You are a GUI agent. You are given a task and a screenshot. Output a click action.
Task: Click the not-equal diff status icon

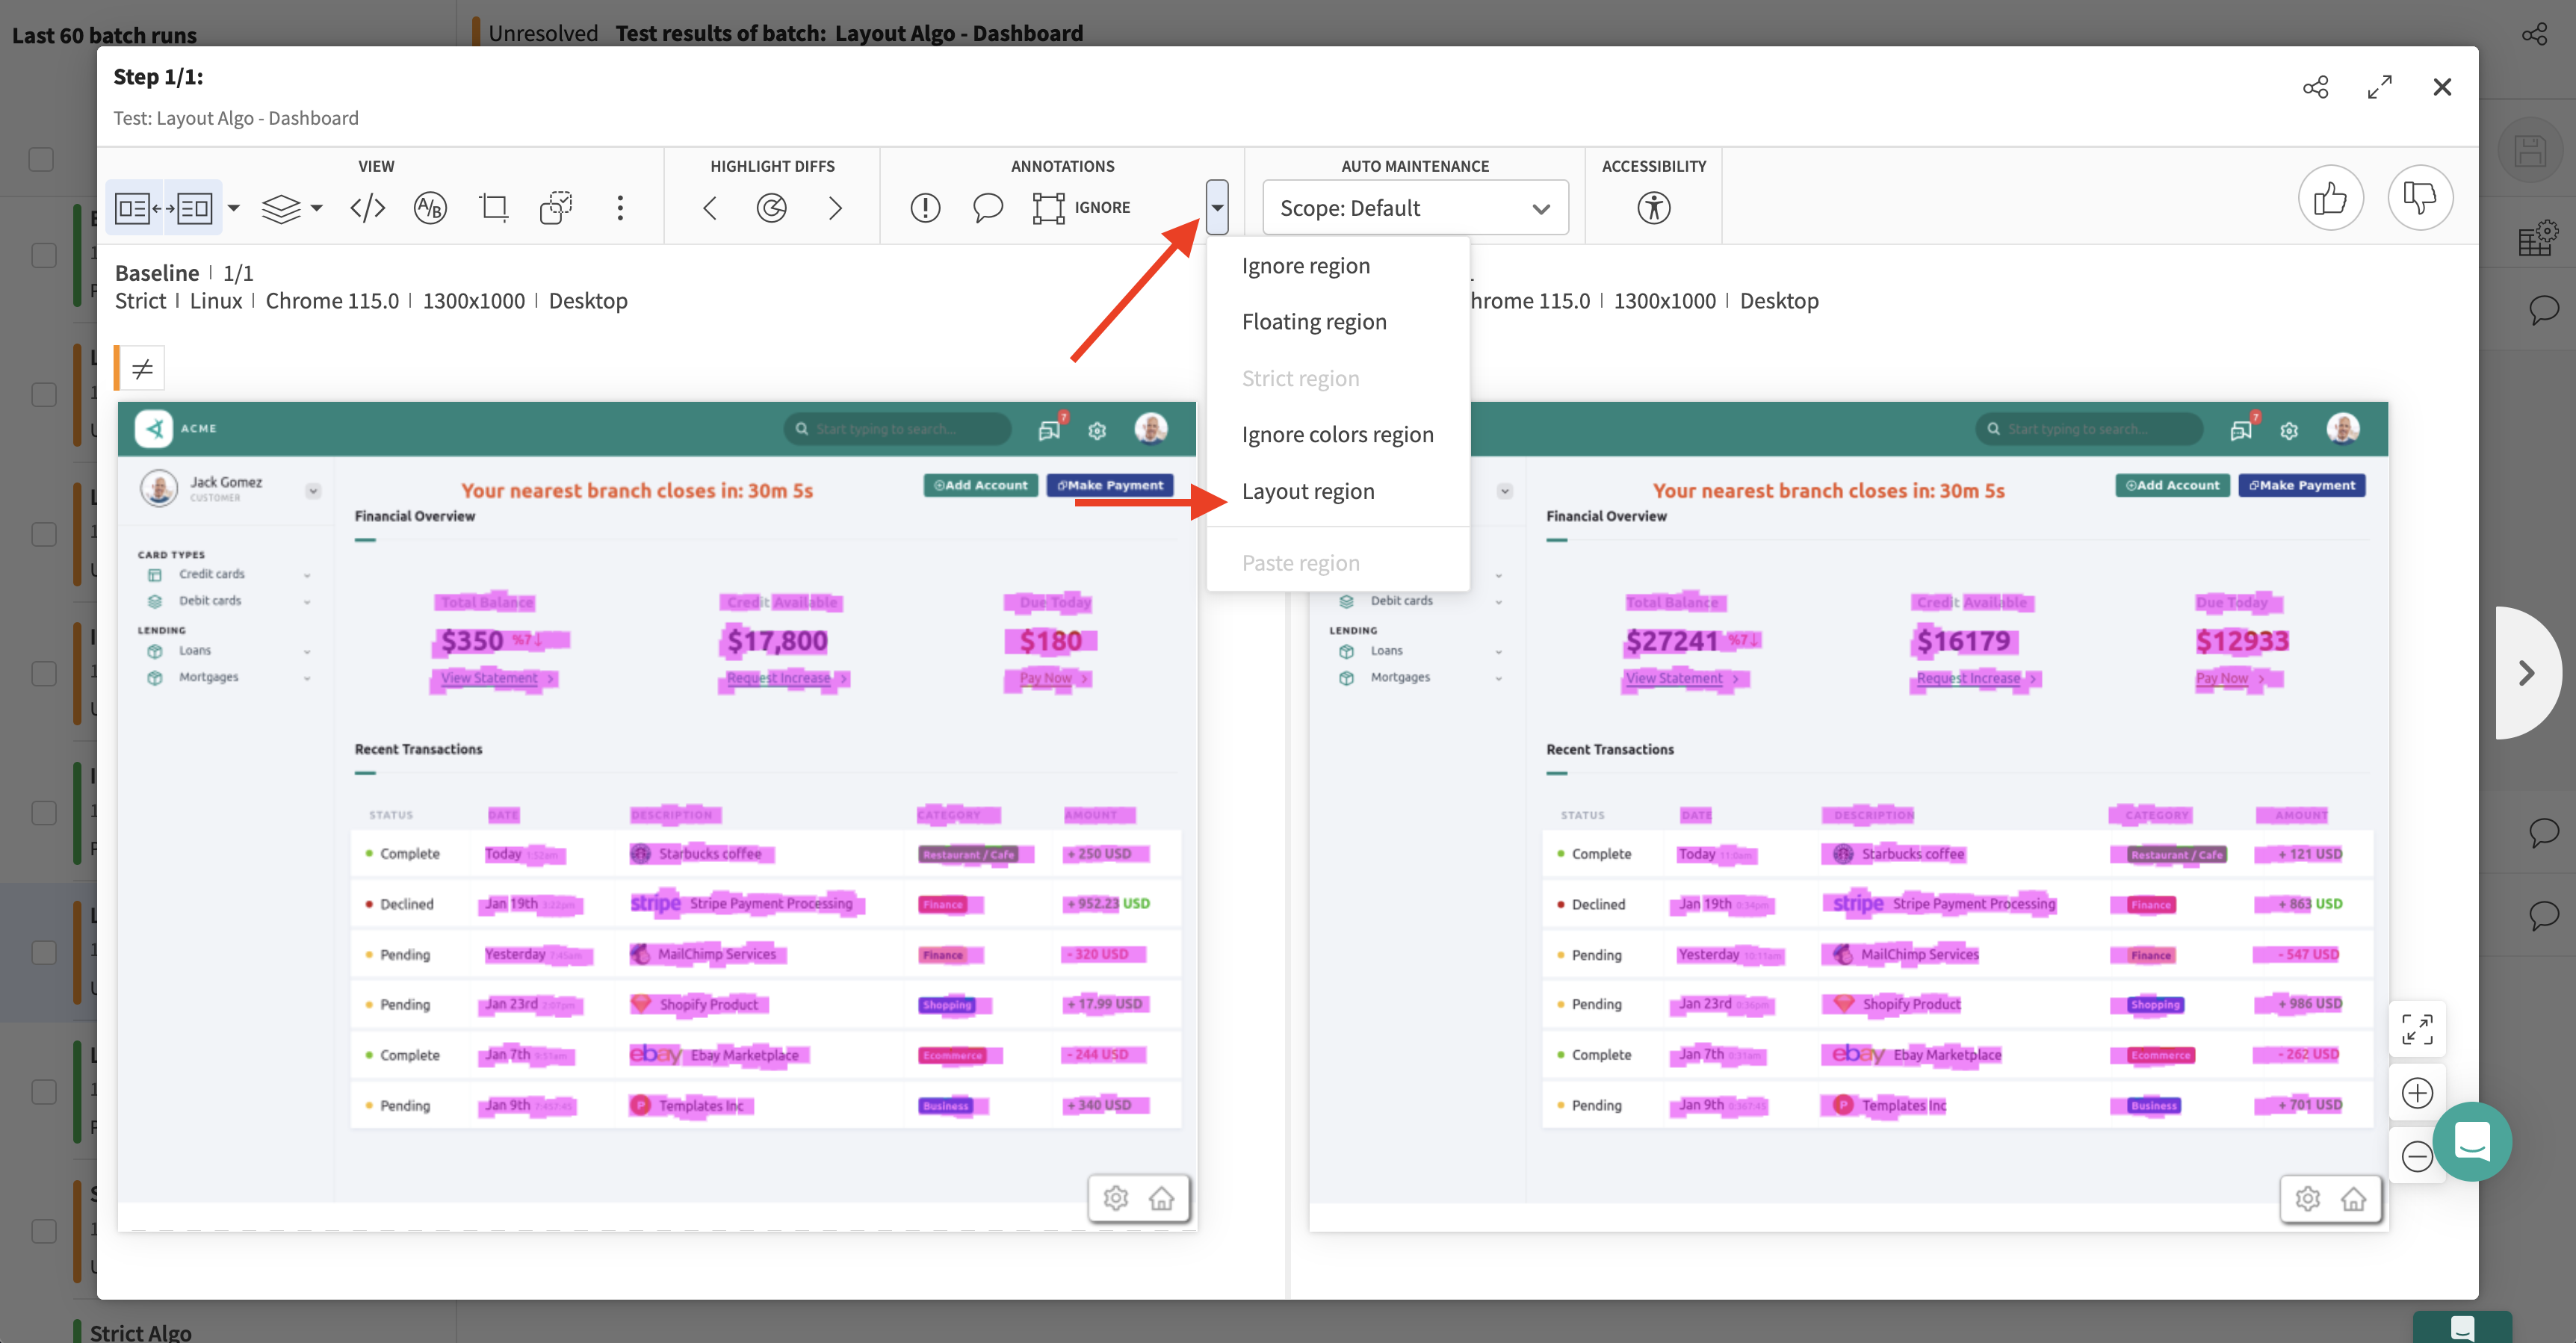pos(142,368)
